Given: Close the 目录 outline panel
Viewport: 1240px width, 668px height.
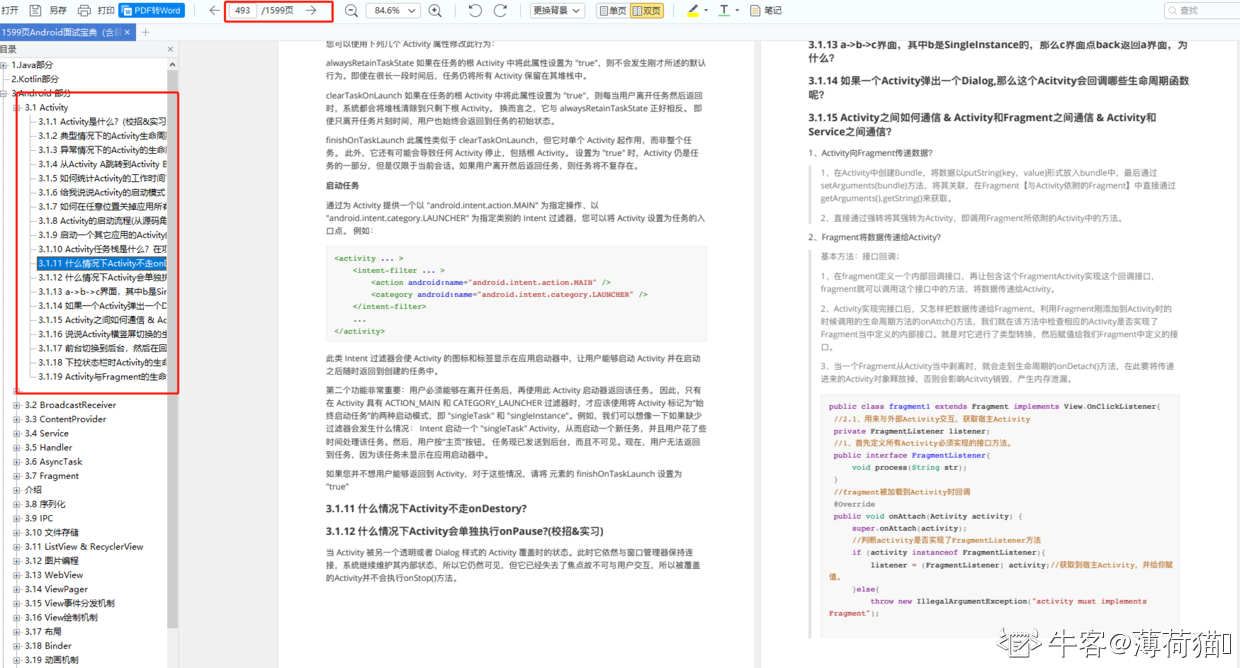Looking at the screenshot, I should [171, 48].
